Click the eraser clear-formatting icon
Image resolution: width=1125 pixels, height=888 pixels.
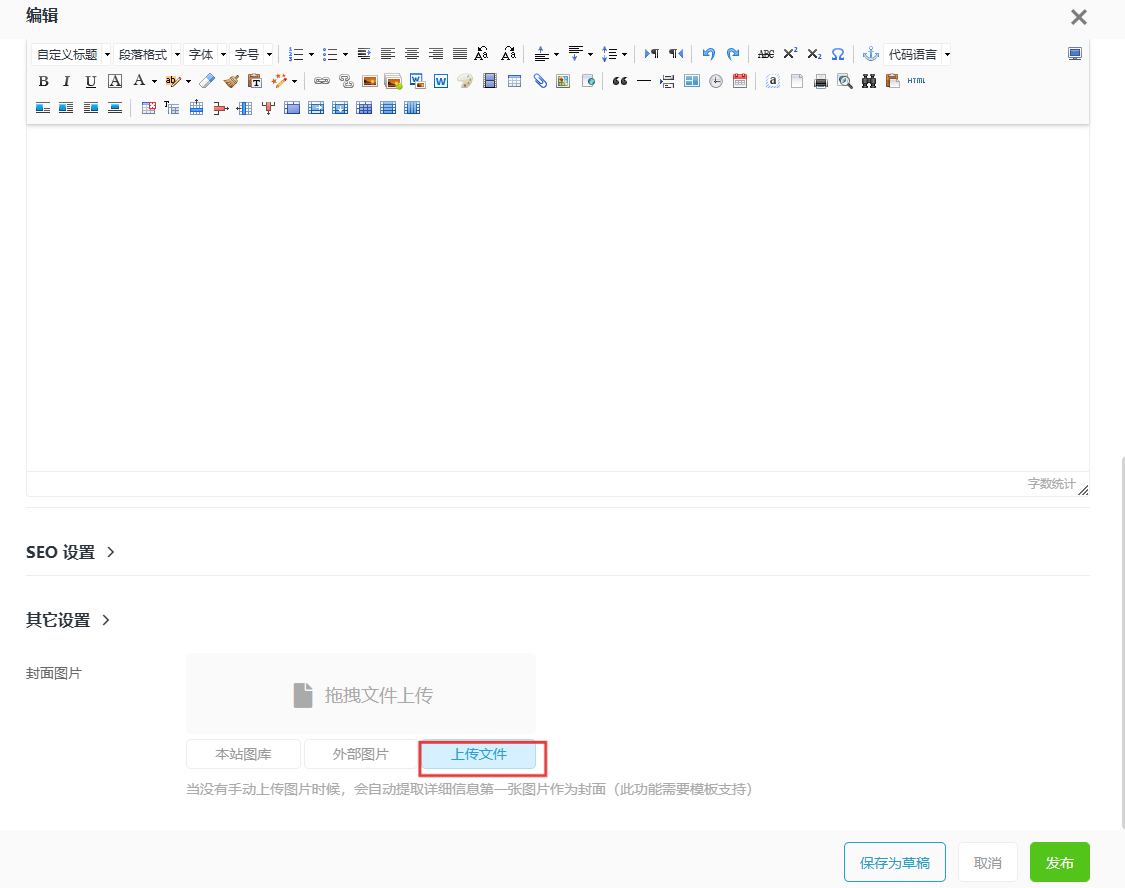(x=207, y=81)
